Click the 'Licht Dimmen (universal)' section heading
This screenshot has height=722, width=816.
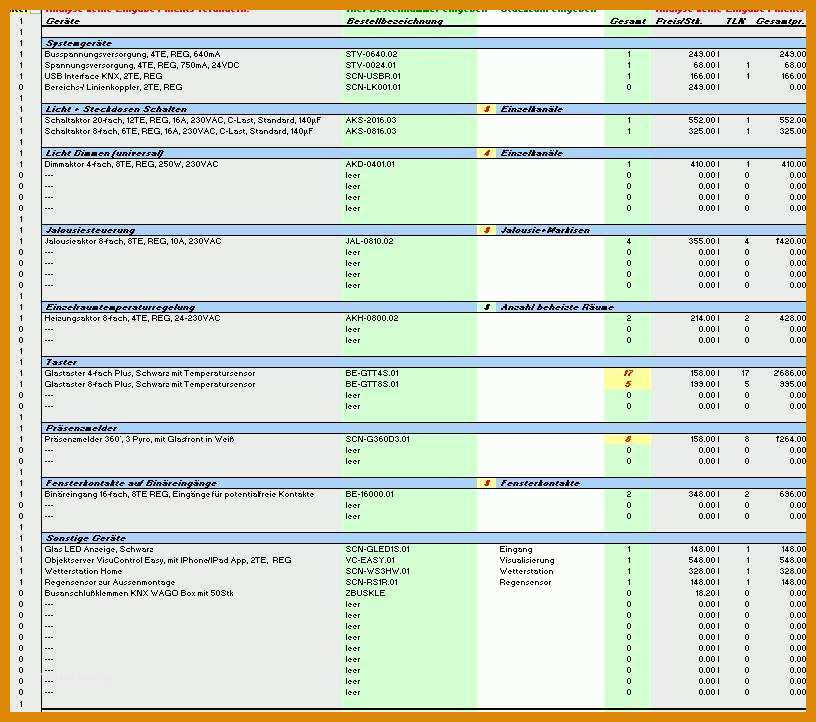pyautogui.click(x=104, y=153)
